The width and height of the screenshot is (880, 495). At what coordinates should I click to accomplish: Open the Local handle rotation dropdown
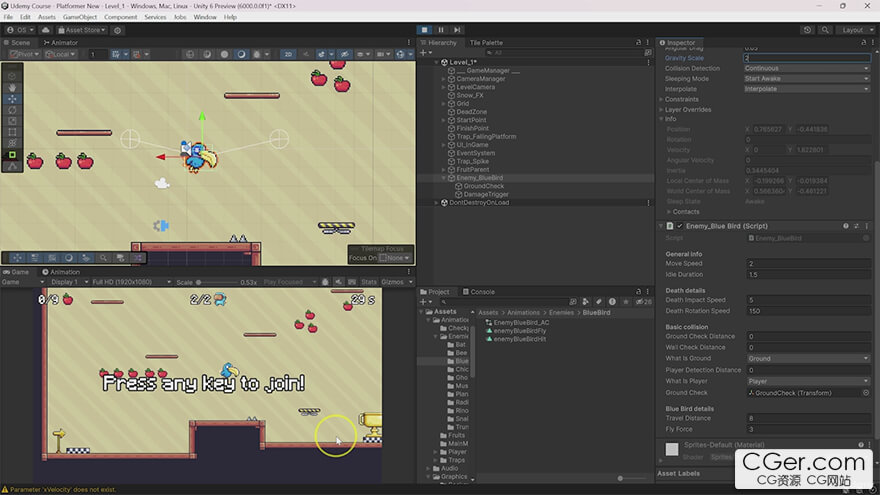click(x=61, y=54)
